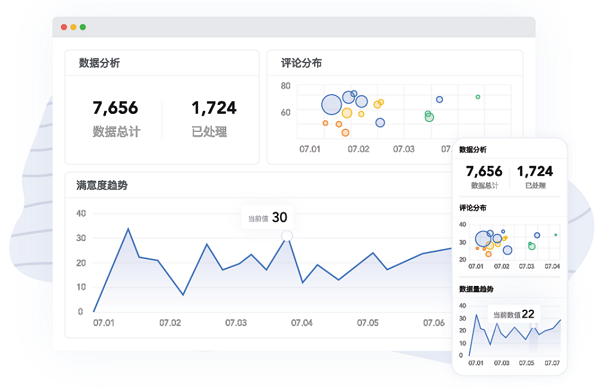Viewport: 600px width, 389px height.
Task: Click the circle marker under 当前值 30
Action: click(287, 236)
